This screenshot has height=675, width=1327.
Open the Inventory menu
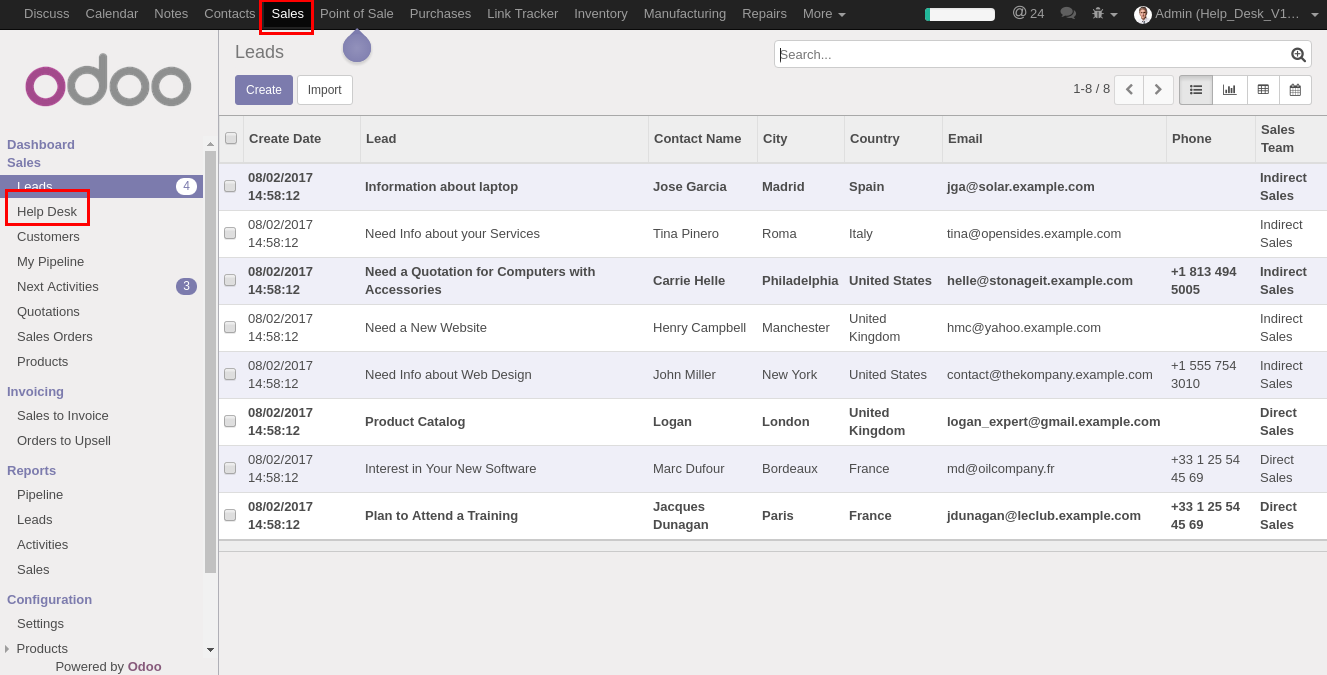point(600,14)
